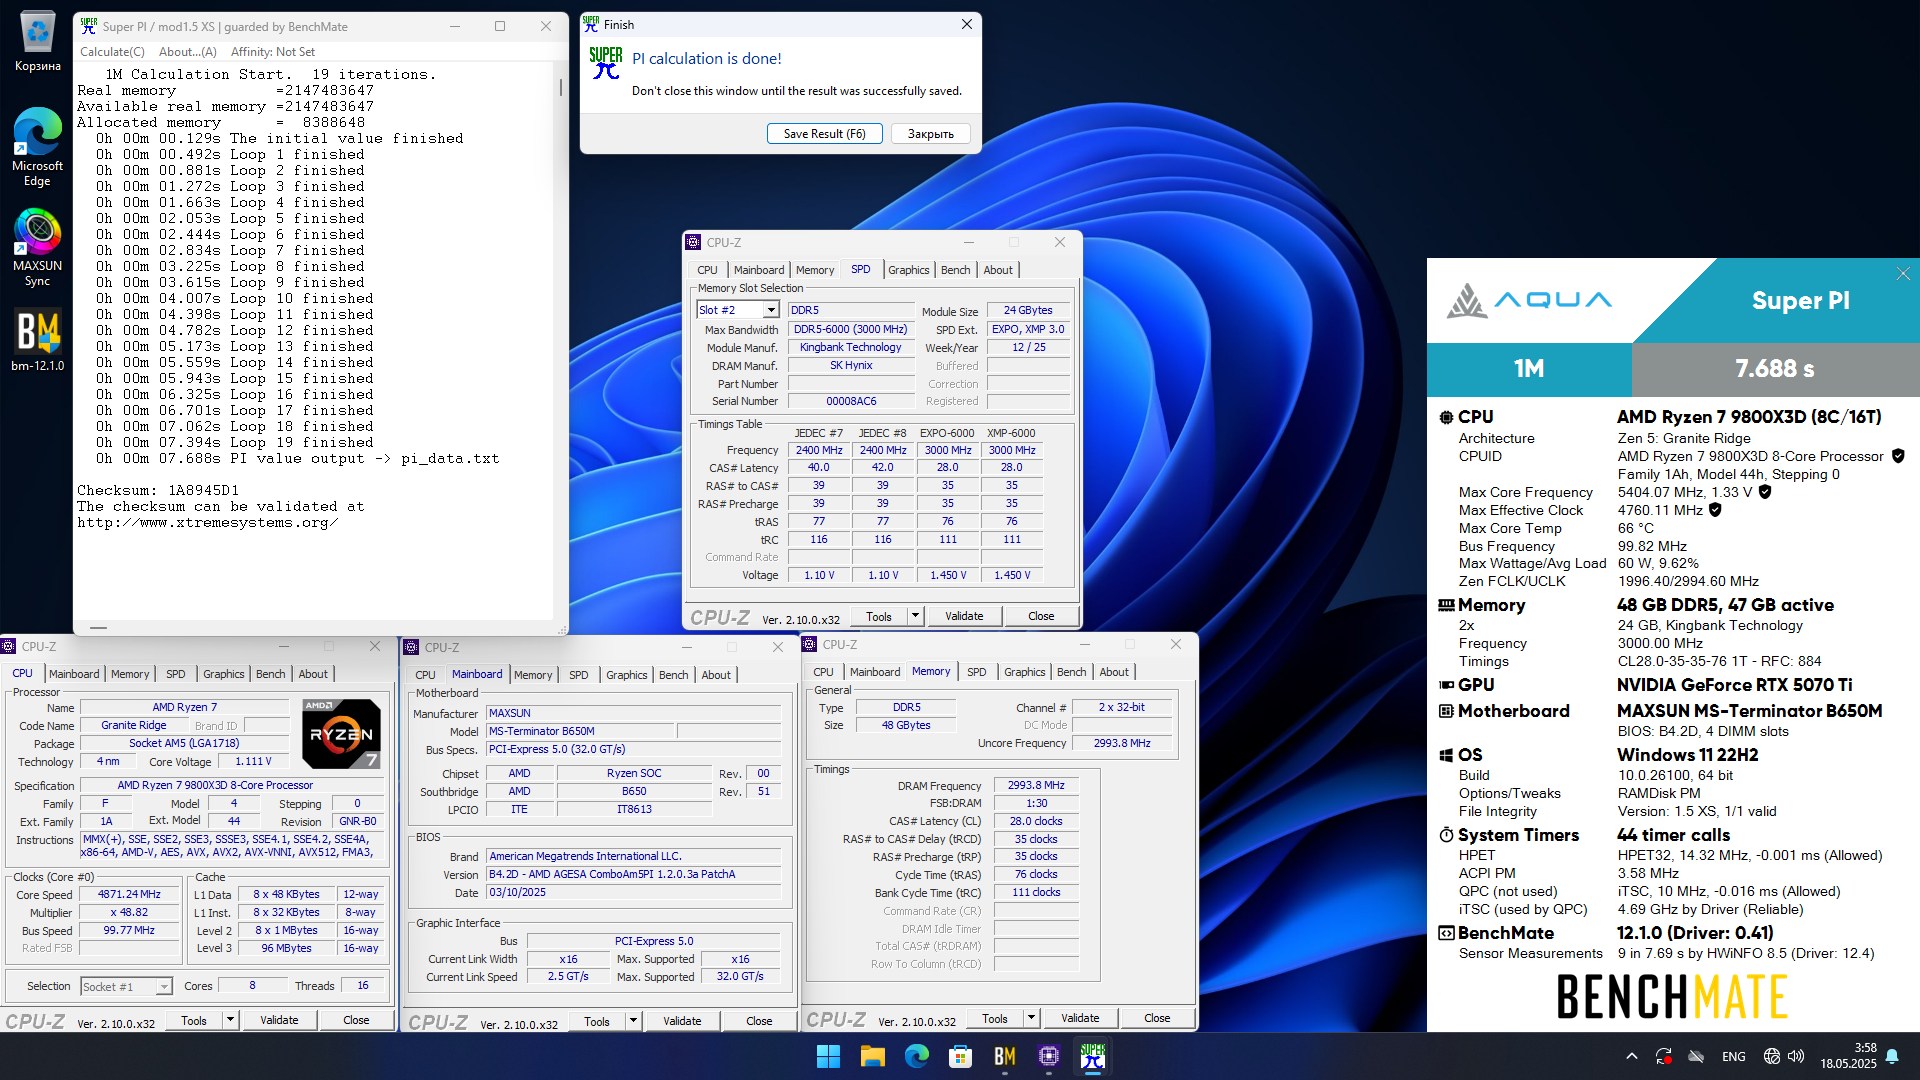Click the CPU validation checkmark next to CPUID
This screenshot has height=1080, width=1920.
click(1898, 456)
